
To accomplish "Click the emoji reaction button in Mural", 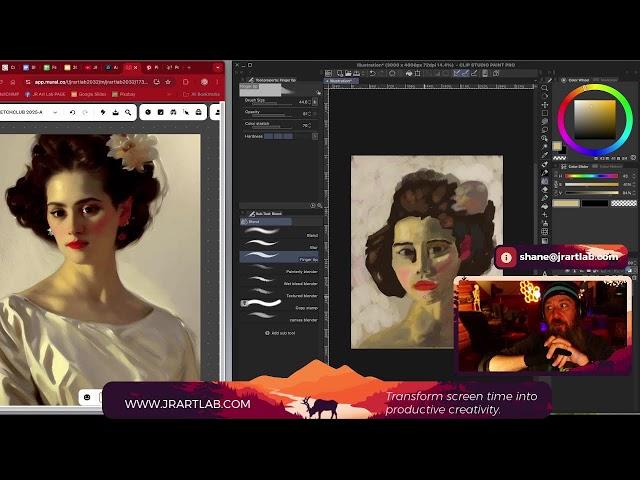I will [87, 397].
